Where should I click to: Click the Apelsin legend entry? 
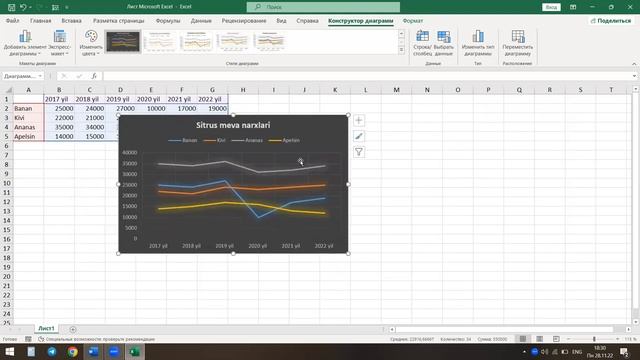pos(284,140)
